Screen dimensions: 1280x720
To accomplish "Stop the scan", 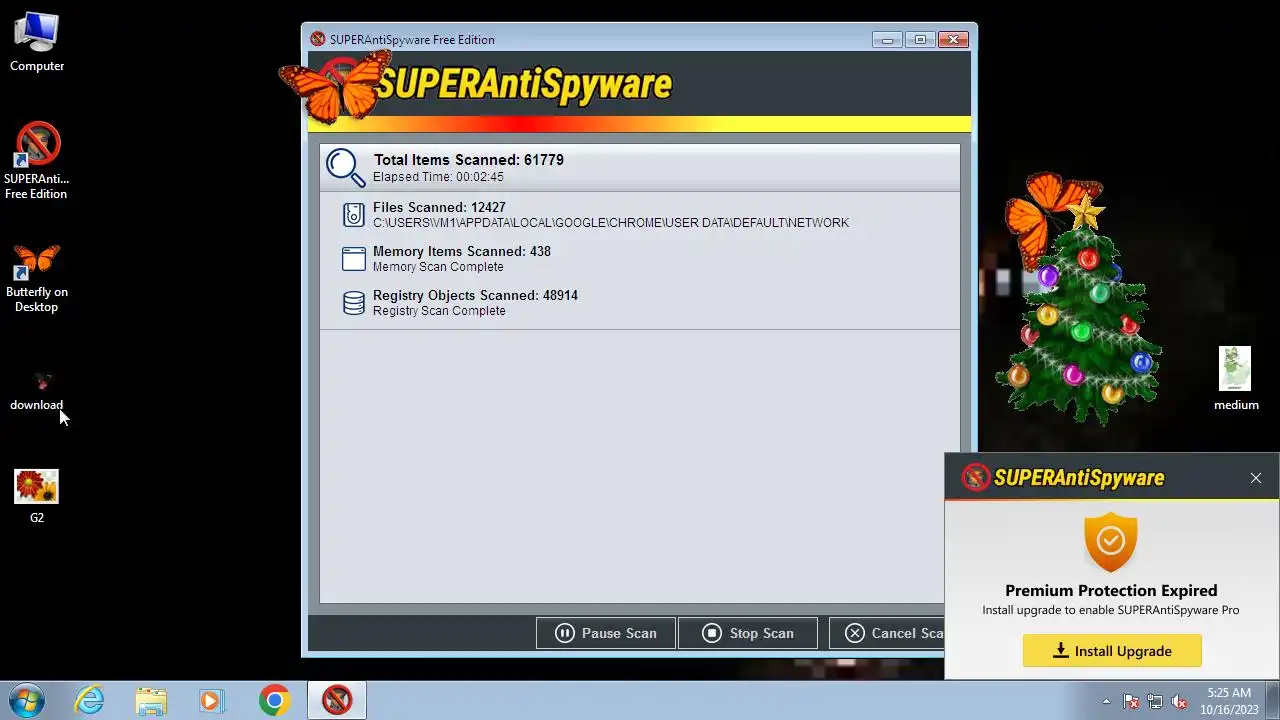I will tap(748, 633).
